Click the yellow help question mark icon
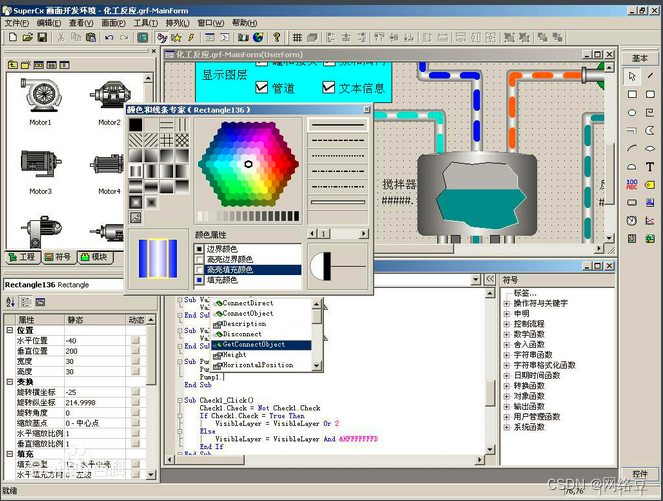 pyautogui.click(x=277, y=38)
